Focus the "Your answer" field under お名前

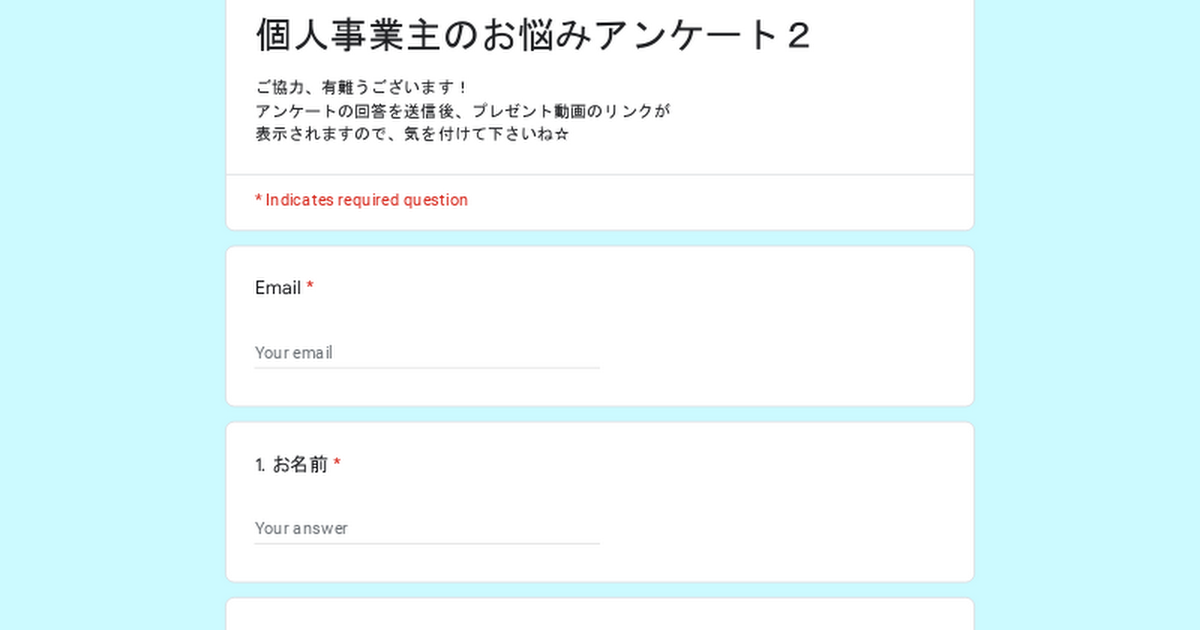[426, 529]
